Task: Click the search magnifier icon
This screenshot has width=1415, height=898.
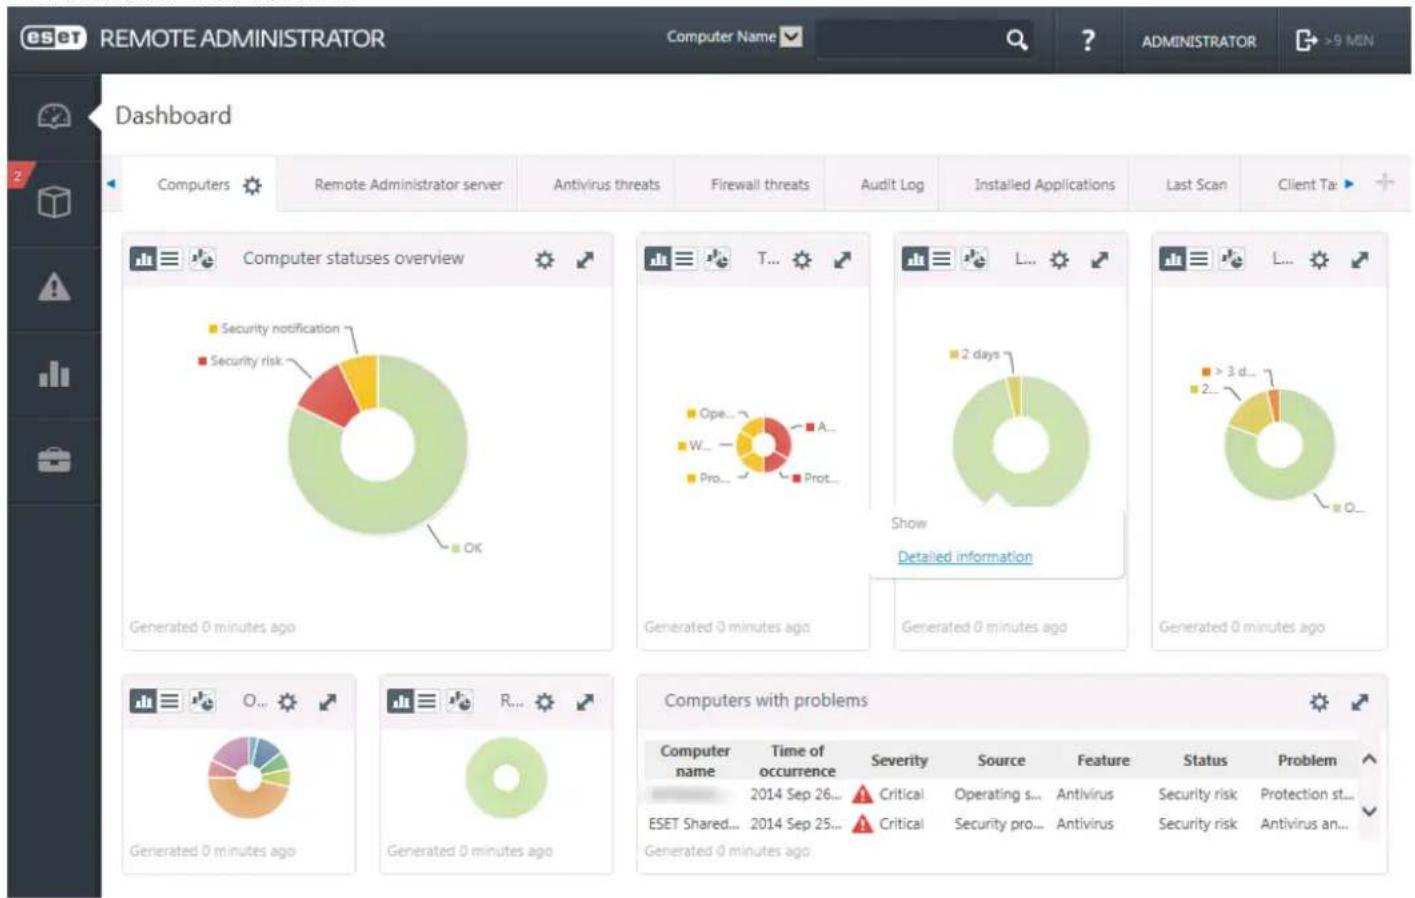Action: tap(1016, 40)
